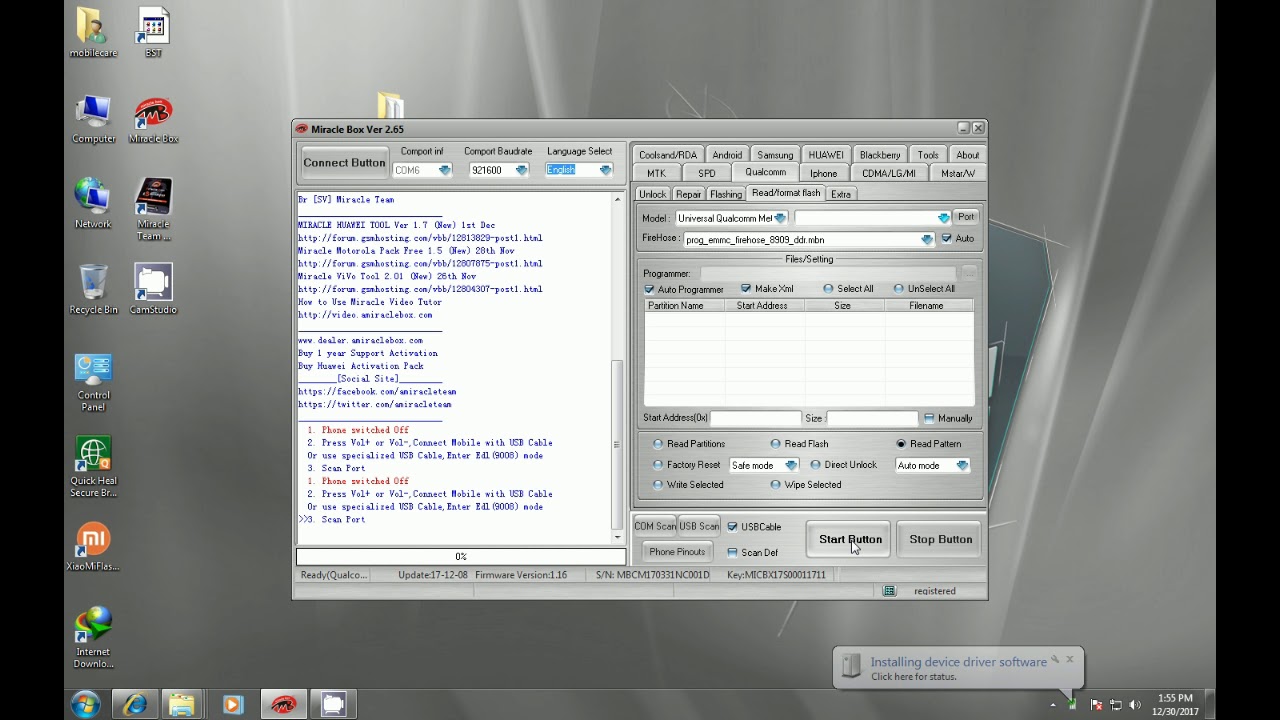Select the Factory Reset option

pyautogui.click(x=657, y=465)
